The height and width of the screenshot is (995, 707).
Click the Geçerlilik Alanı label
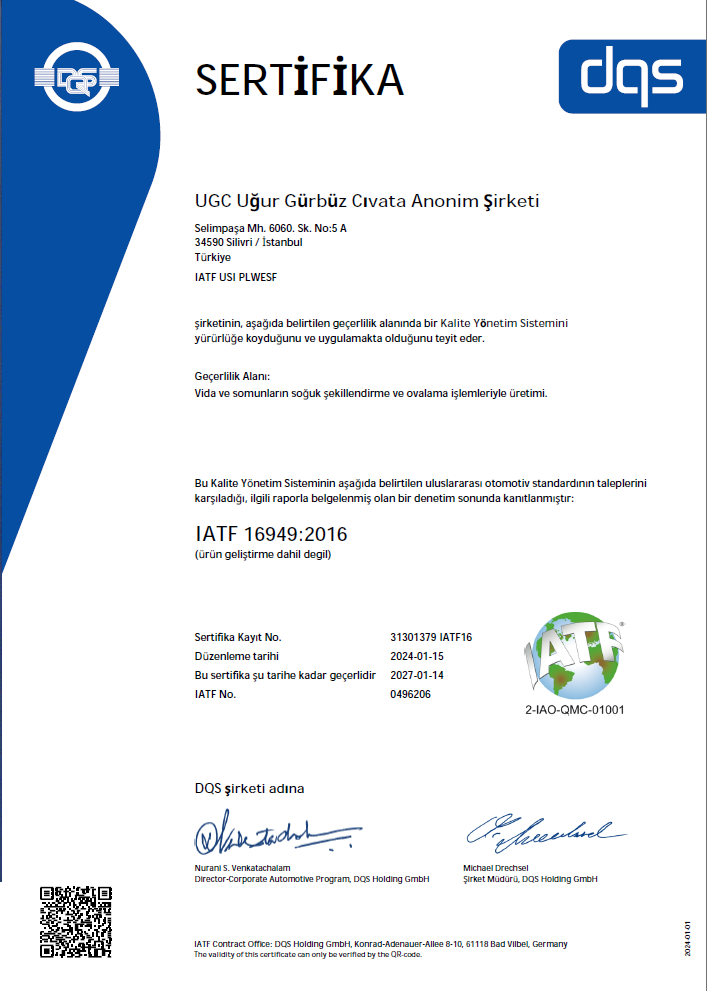pyautogui.click(x=232, y=377)
